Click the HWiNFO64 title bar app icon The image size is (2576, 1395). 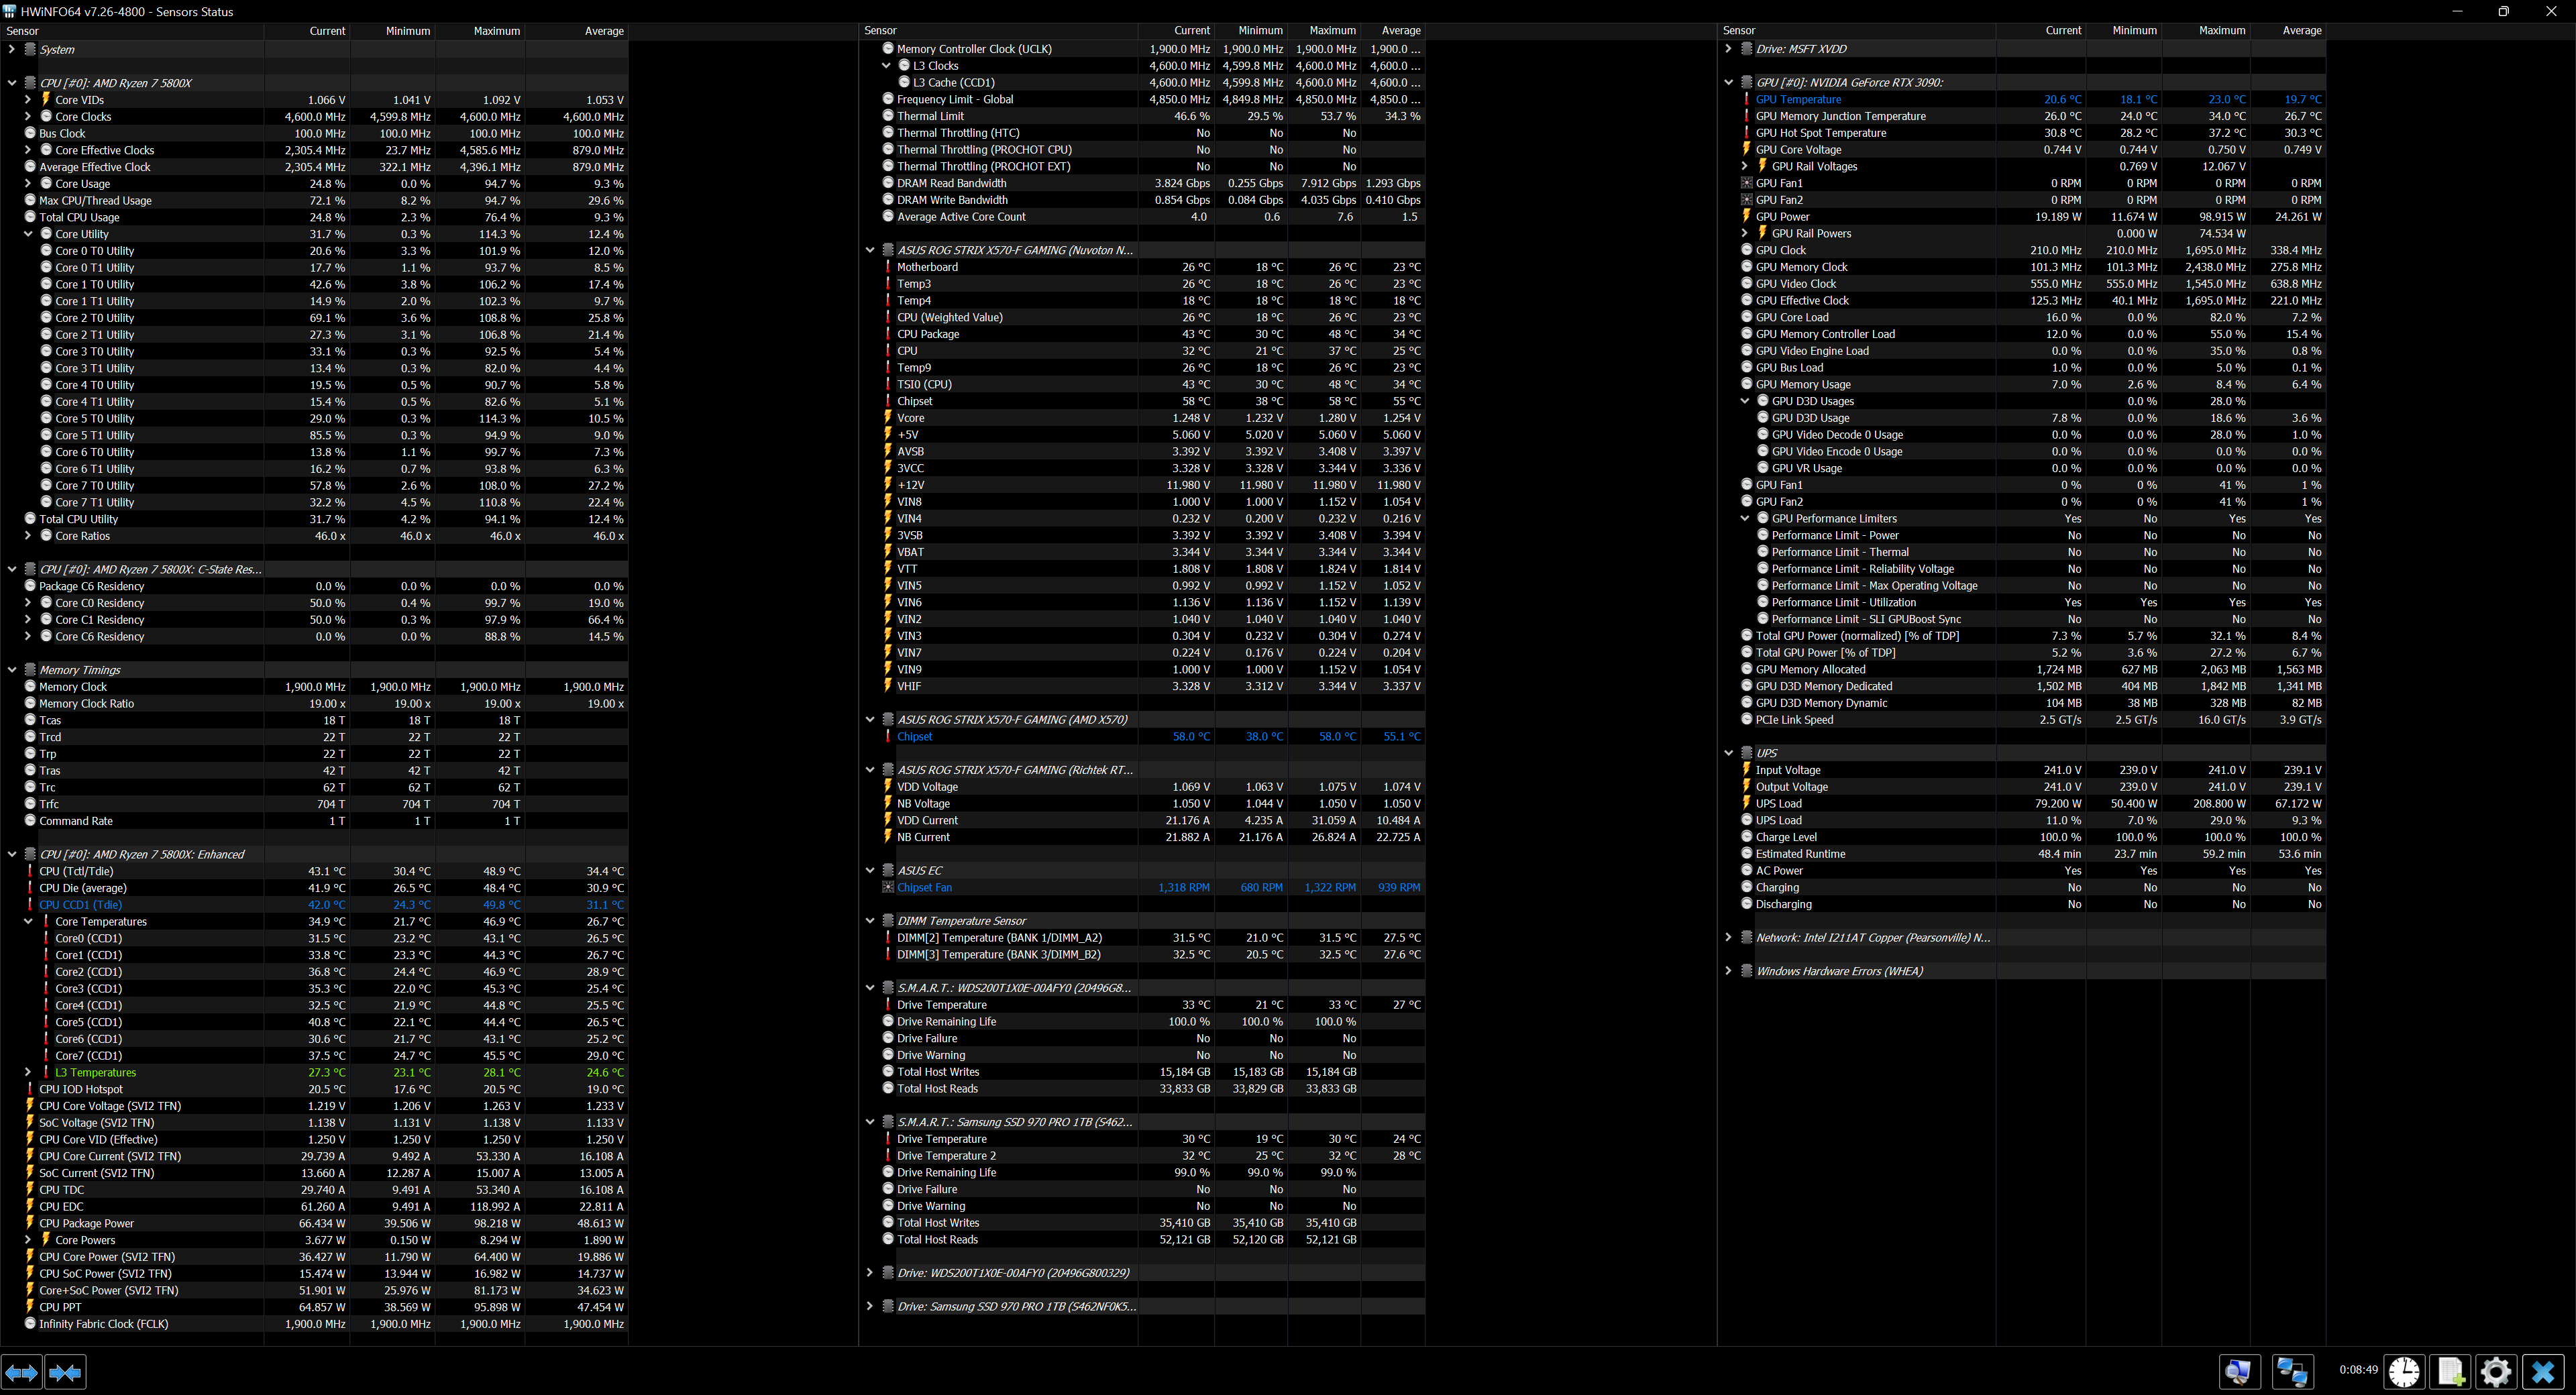(10, 11)
